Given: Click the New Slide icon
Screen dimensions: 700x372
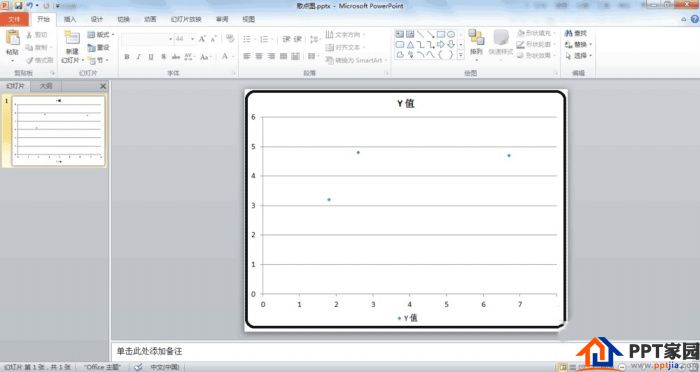Looking at the screenshot, I should pyautogui.click(x=72, y=38).
